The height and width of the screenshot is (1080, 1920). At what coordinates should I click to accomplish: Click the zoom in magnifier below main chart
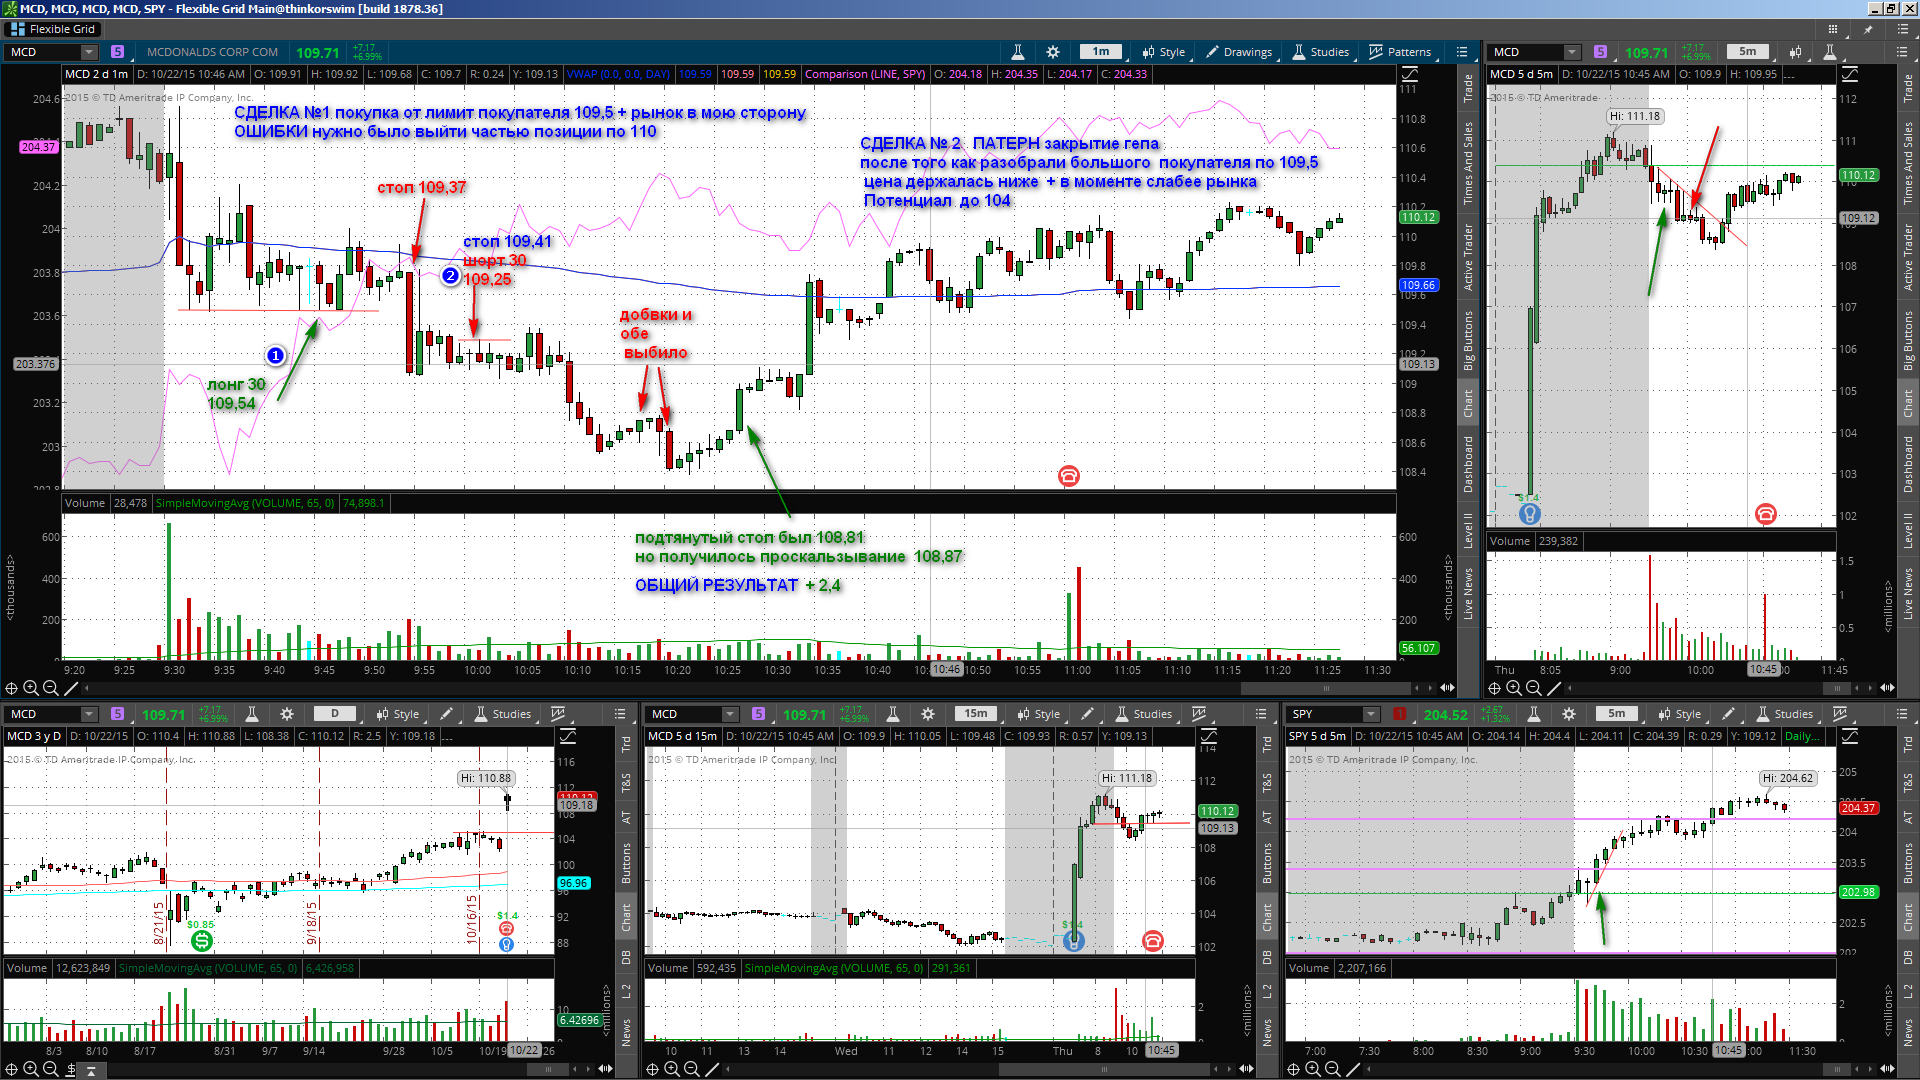[x=31, y=688]
